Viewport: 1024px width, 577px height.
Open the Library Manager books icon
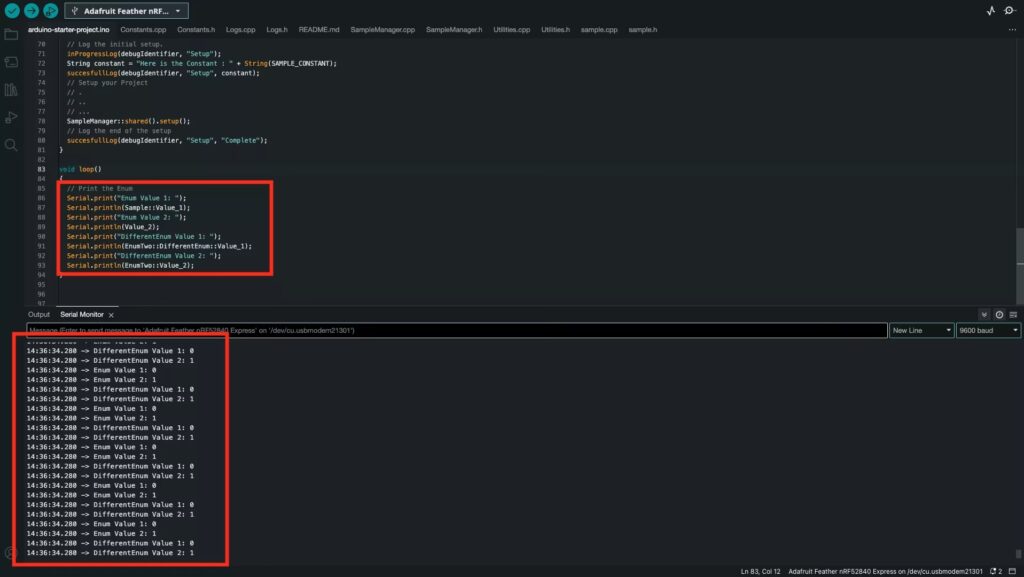pyautogui.click(x=12, y=90)
